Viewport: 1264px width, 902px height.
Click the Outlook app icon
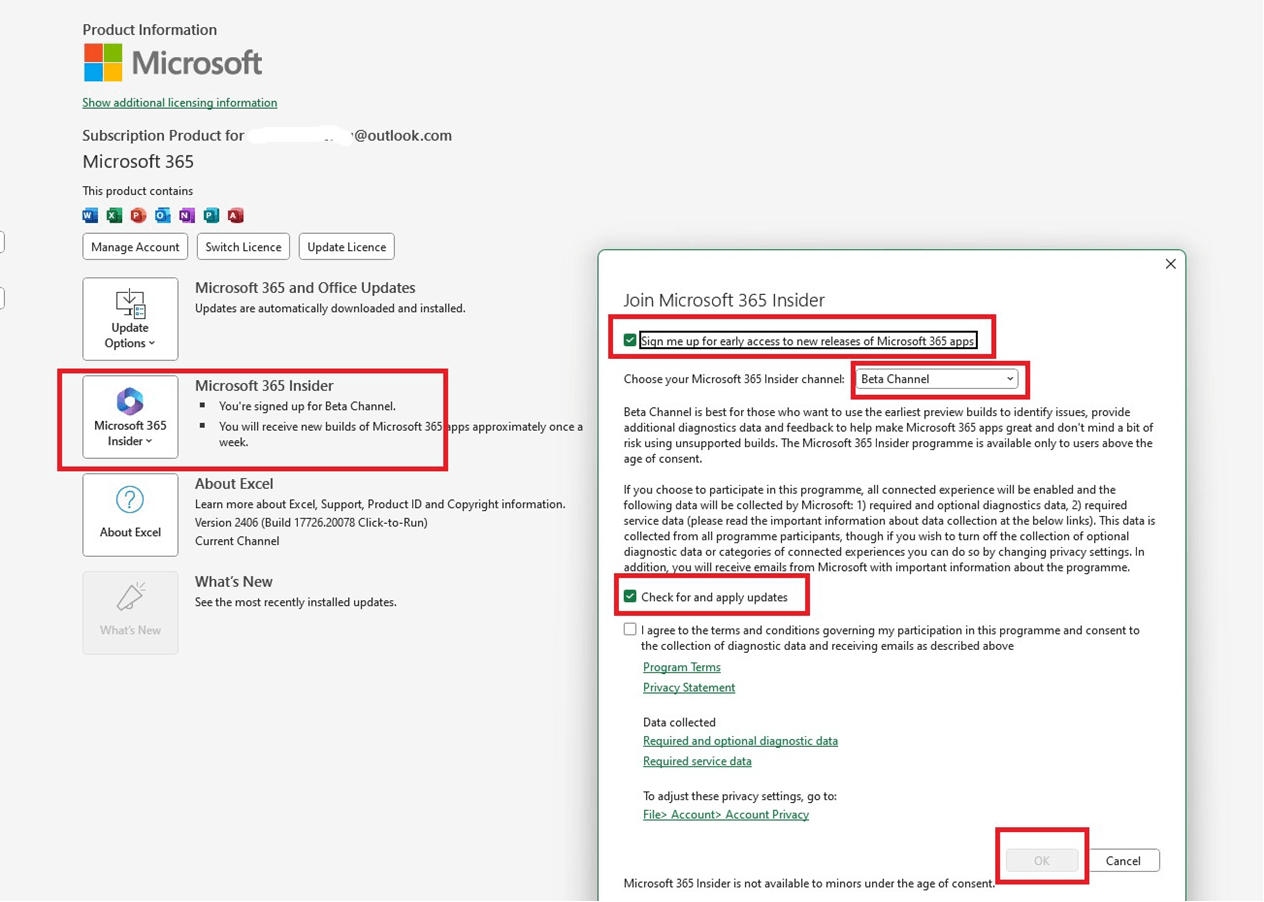(162, 215)
